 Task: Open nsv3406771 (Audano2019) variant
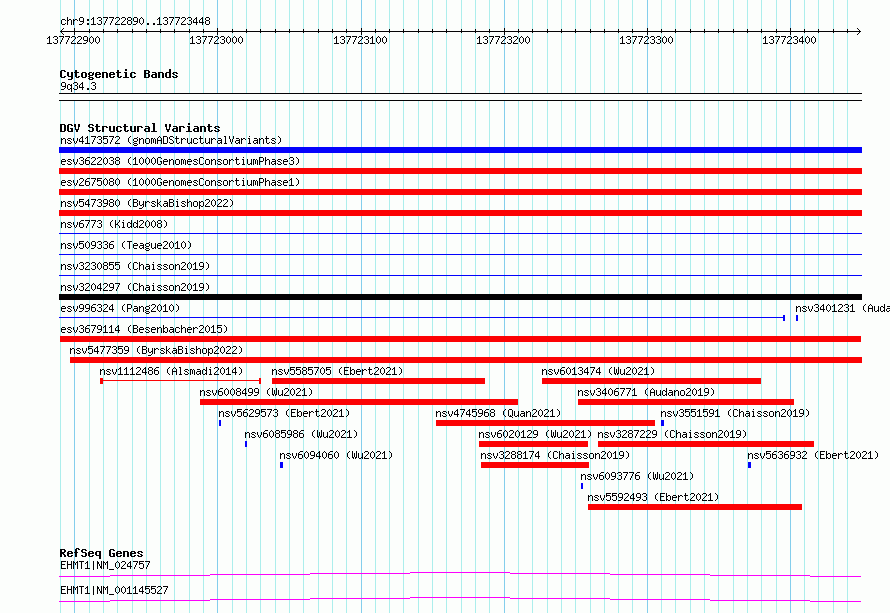[646, 392]
